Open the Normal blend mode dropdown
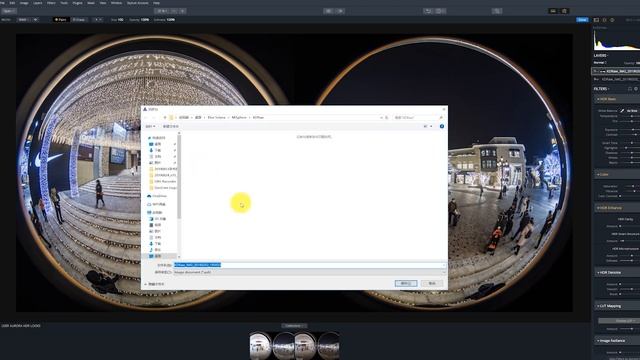Viewport: 640px width, 360px height. tap(600, 63)
